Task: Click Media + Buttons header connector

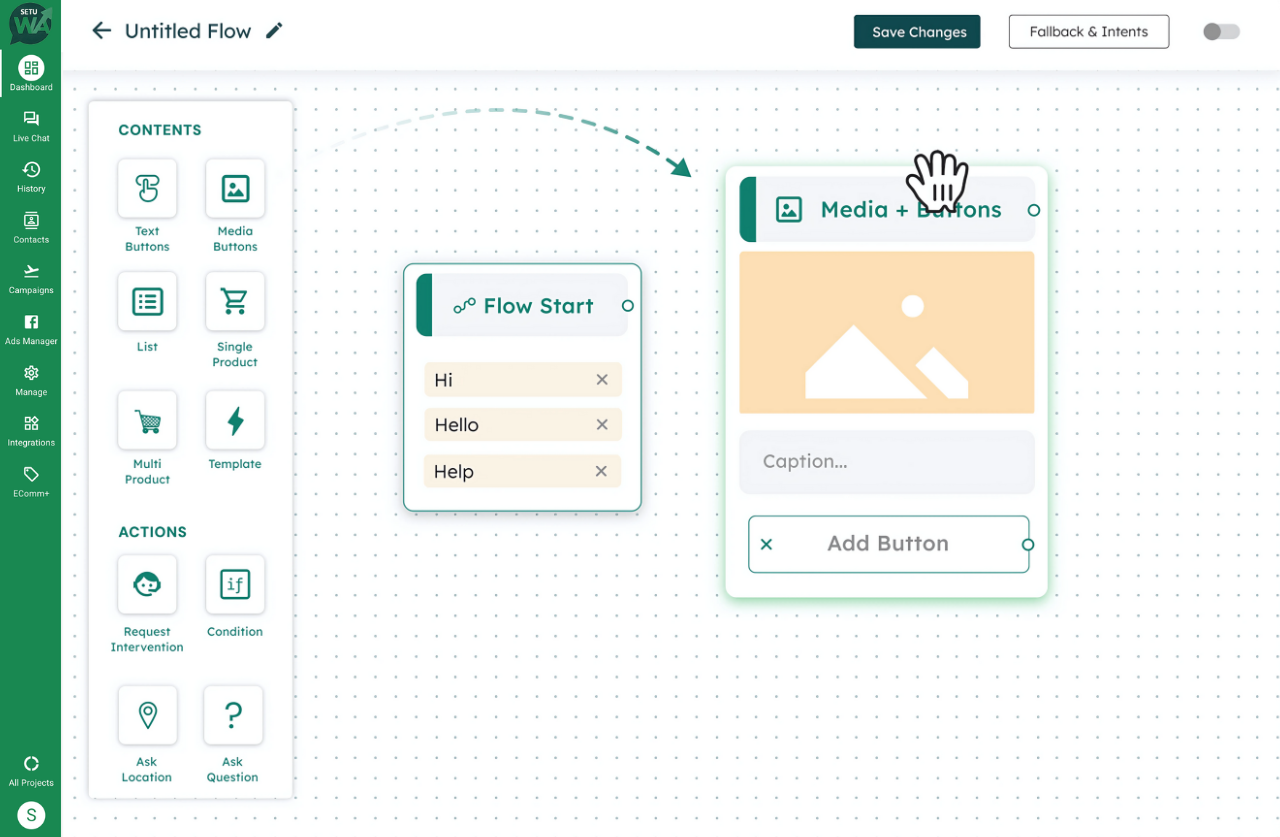Action: 1034,210
